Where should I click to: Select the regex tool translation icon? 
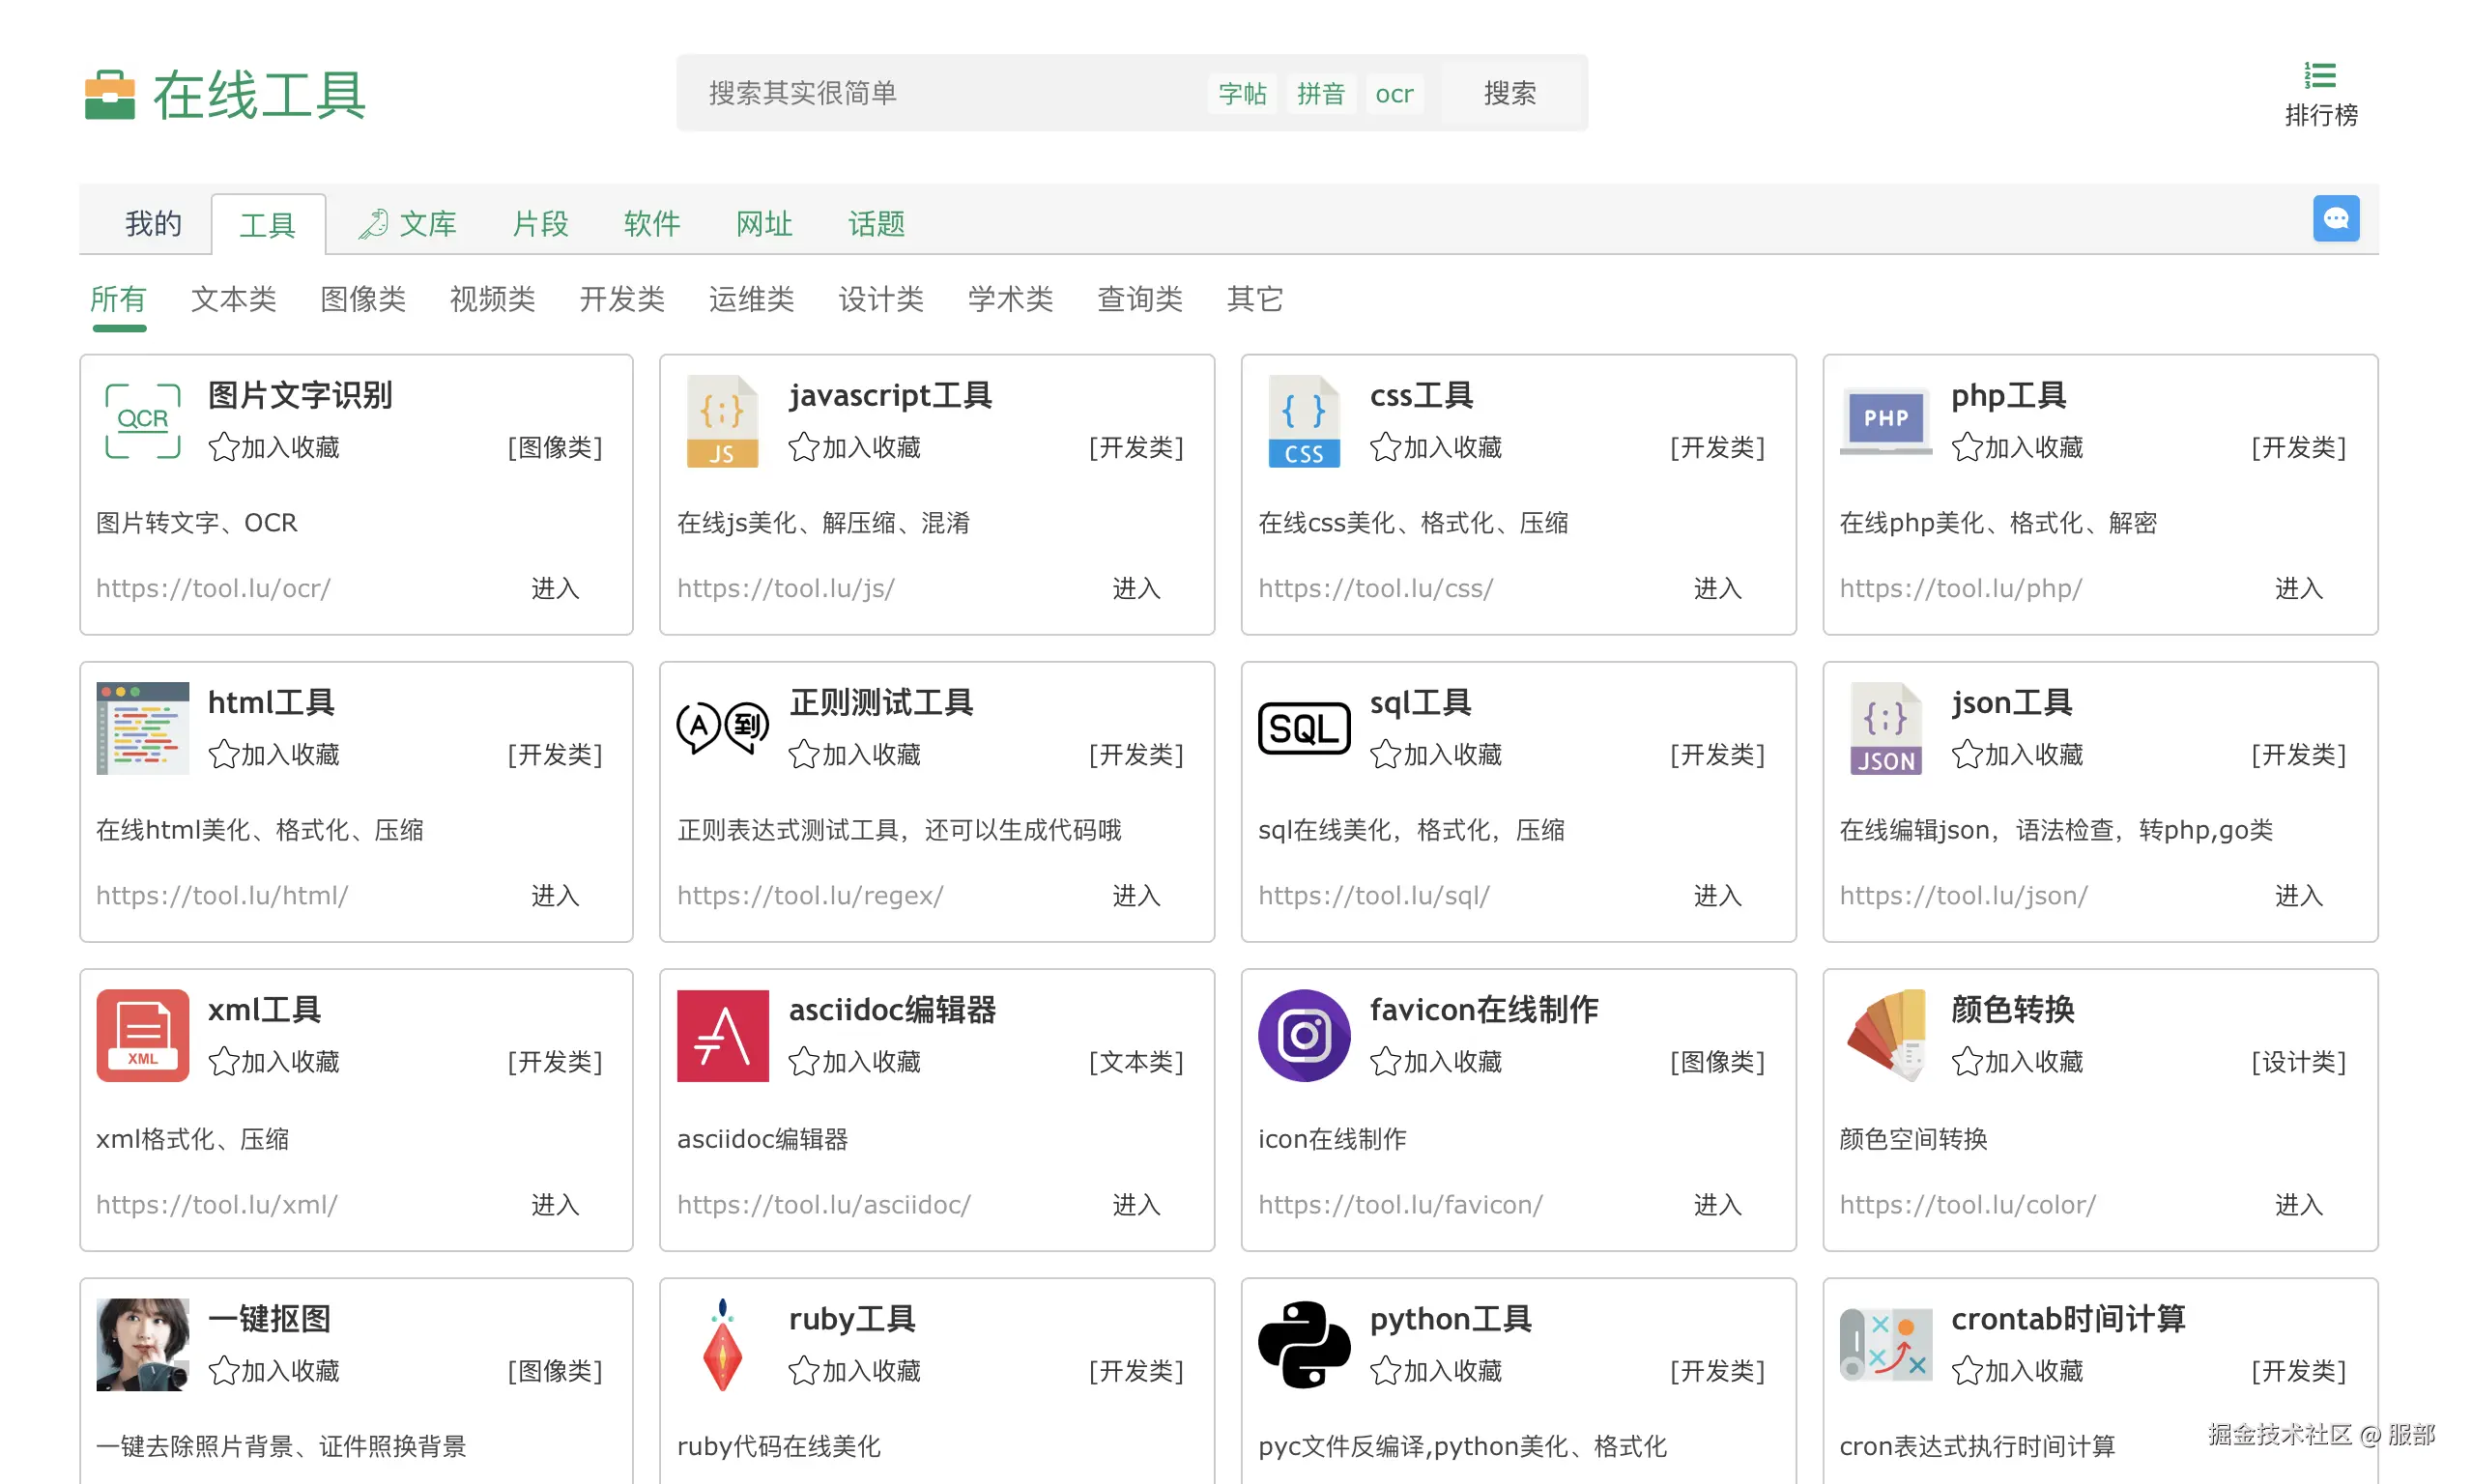[x=722, y=728]
